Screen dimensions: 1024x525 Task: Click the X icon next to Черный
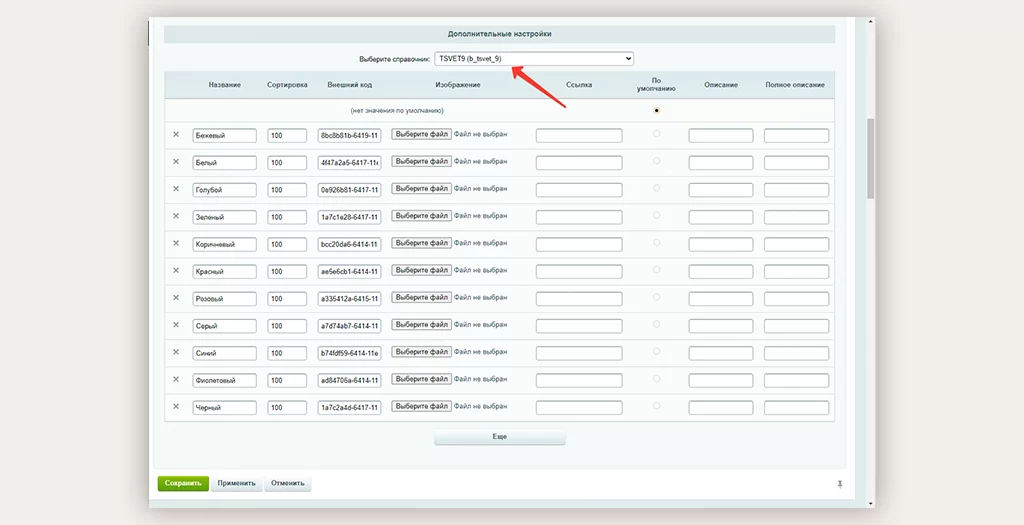[176, 406]
